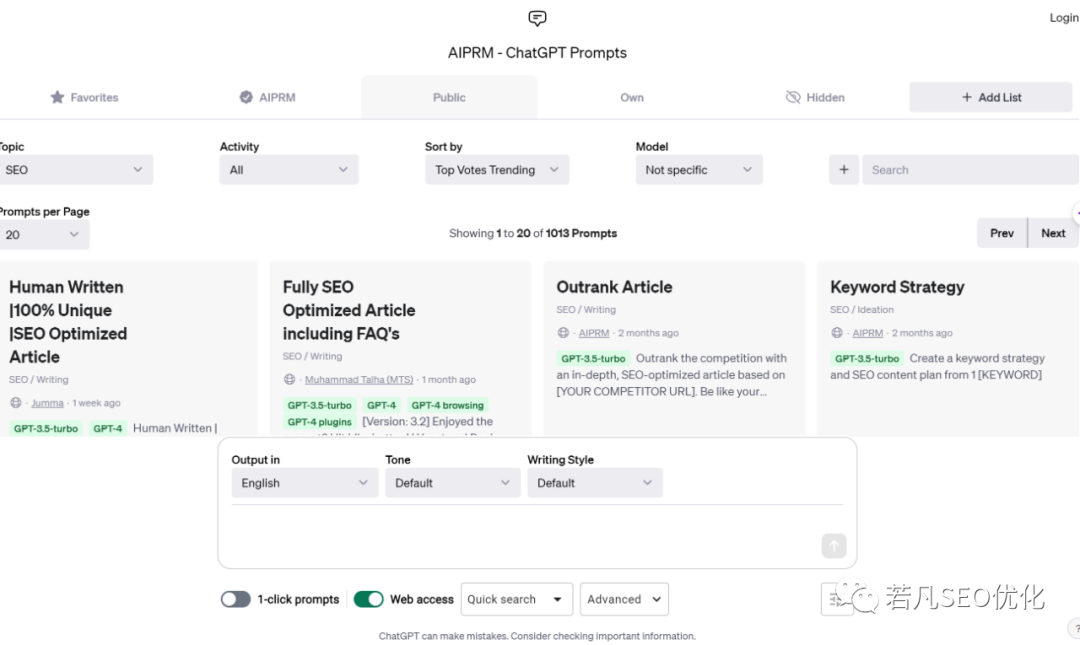Disable the Web access switch

point(368,600)
